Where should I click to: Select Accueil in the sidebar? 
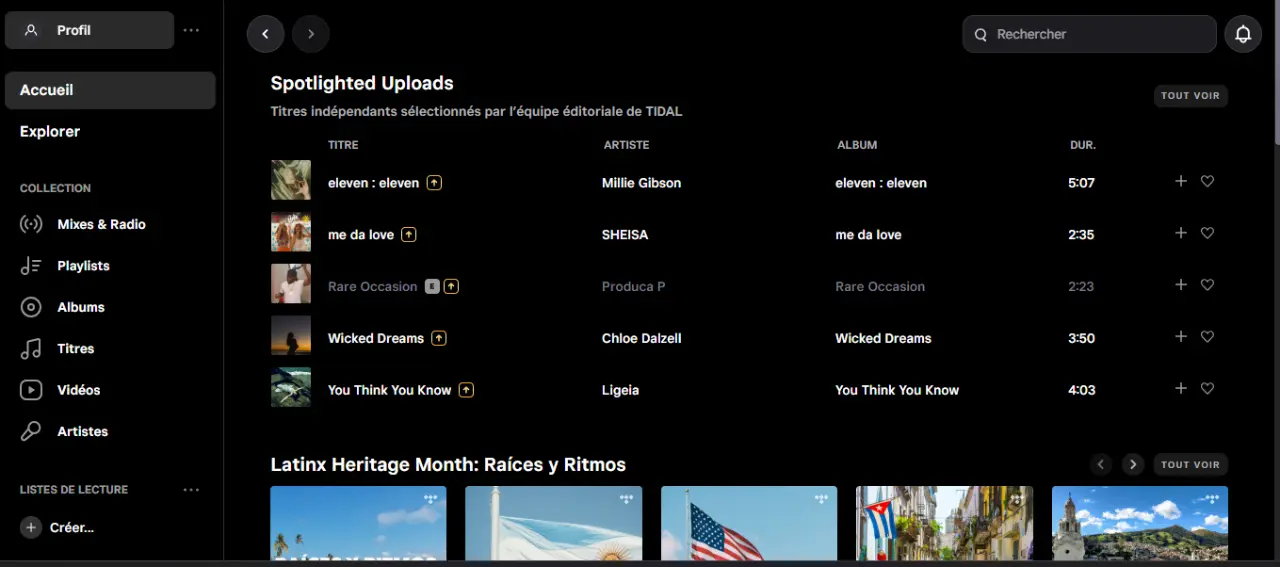pos(110,90)
